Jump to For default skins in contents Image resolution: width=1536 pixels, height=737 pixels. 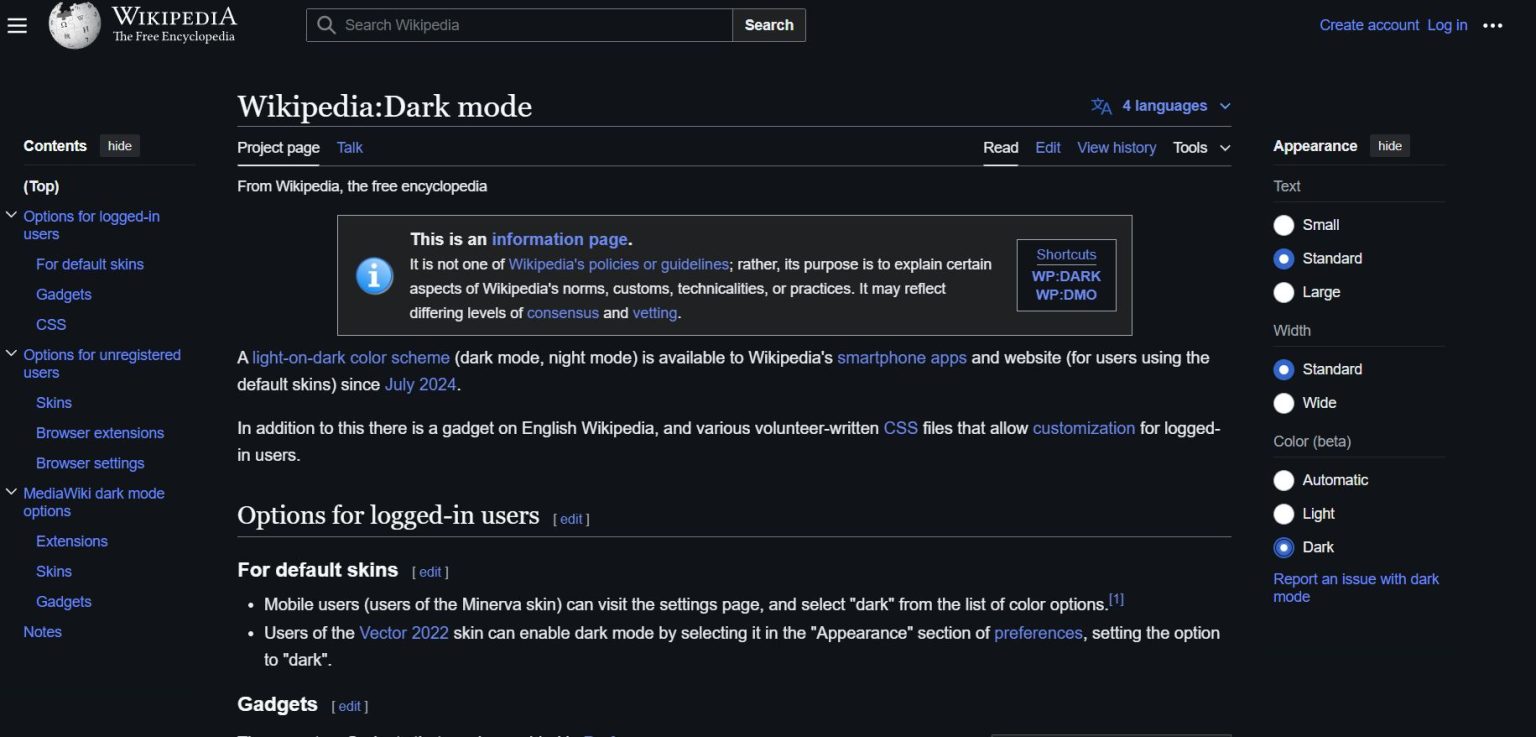point(90,264)
